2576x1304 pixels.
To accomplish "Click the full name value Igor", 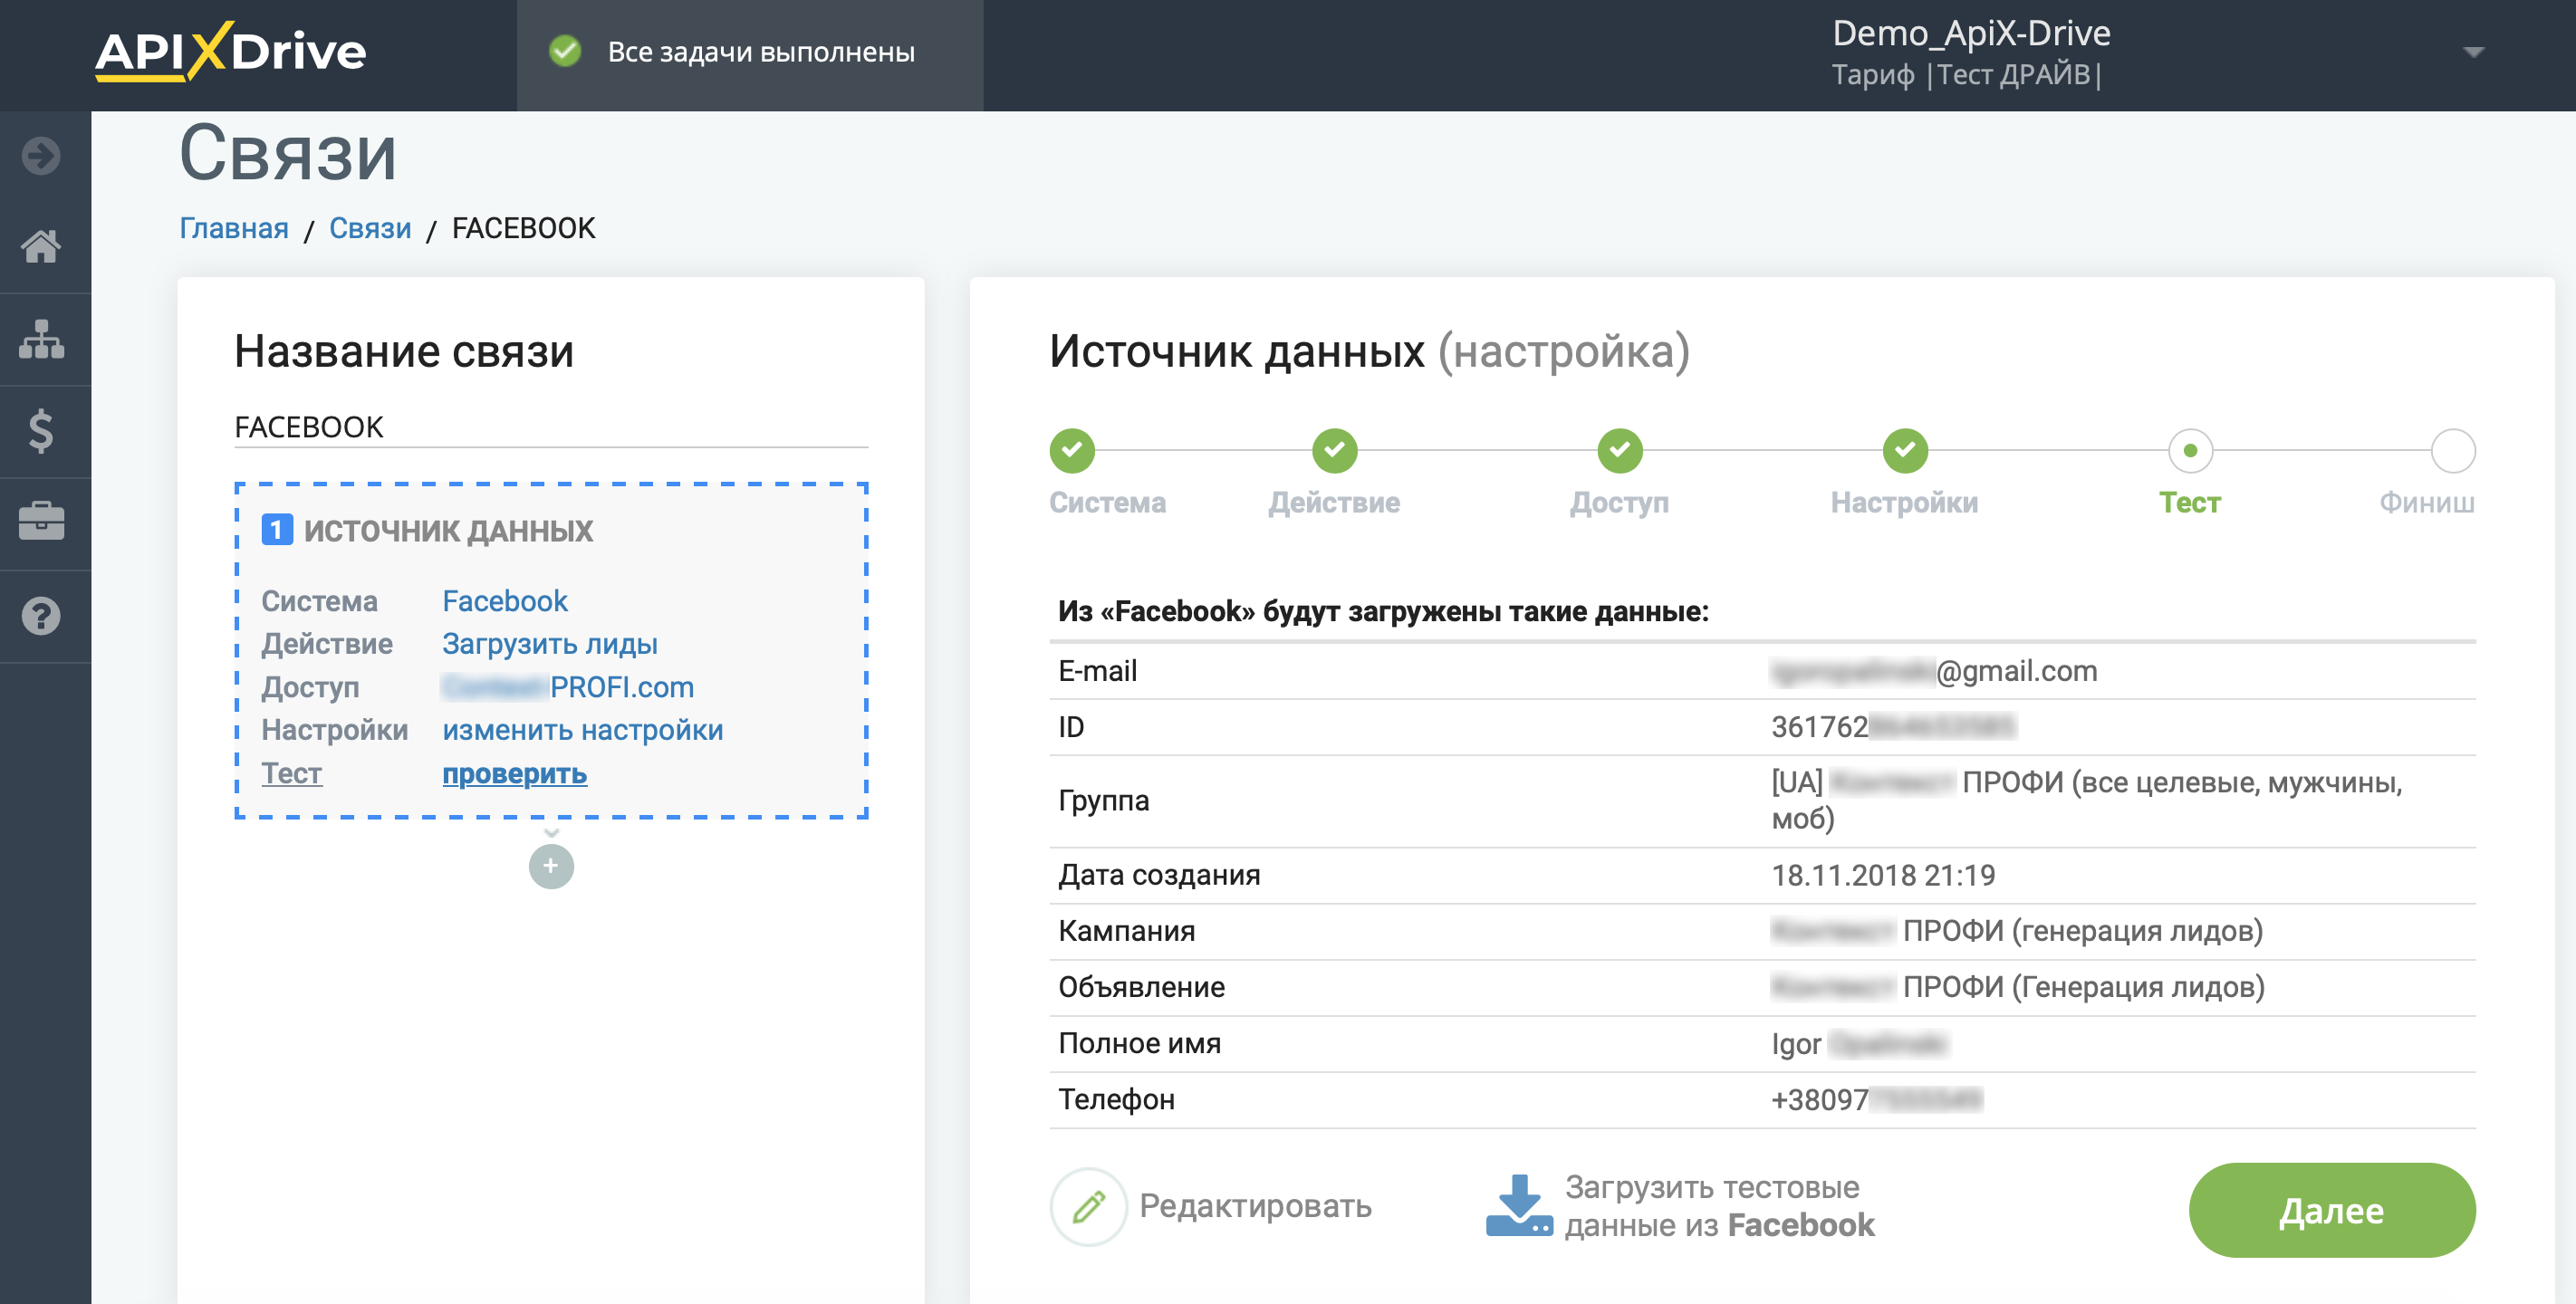I will 1859,1043.
